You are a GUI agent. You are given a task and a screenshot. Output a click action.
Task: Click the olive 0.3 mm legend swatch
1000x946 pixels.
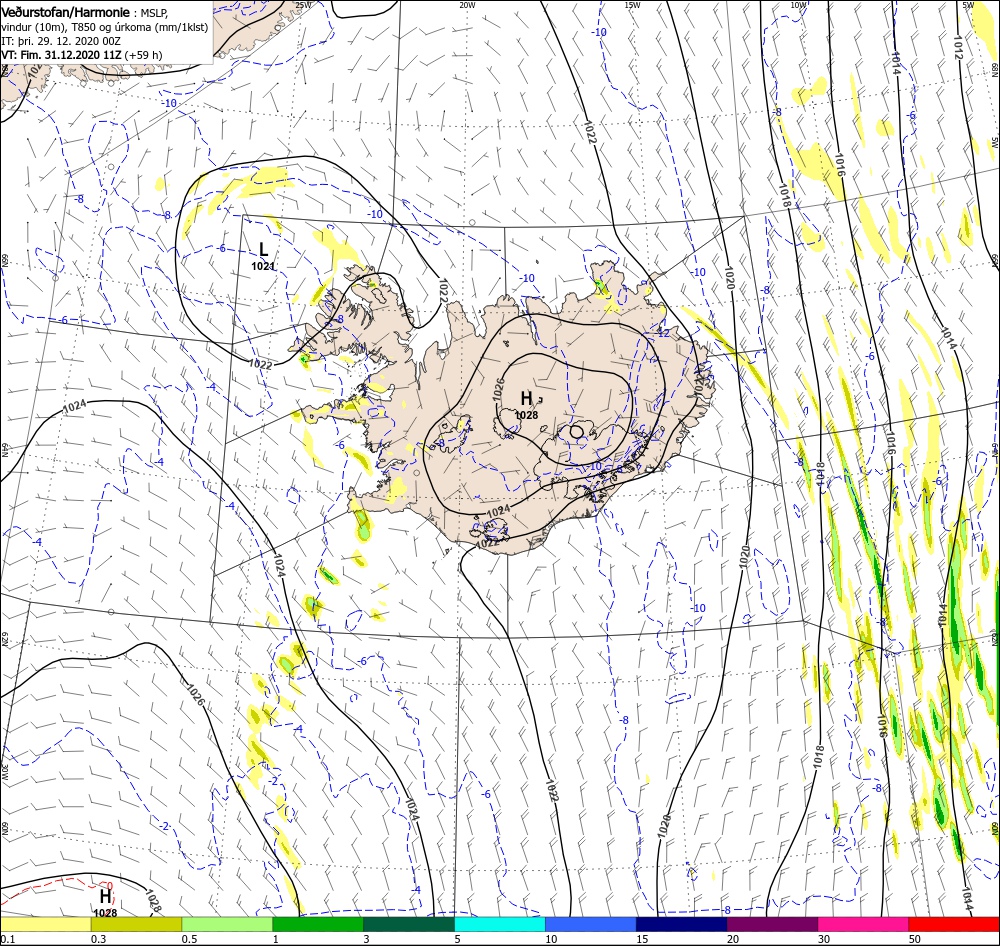(136, 924)
